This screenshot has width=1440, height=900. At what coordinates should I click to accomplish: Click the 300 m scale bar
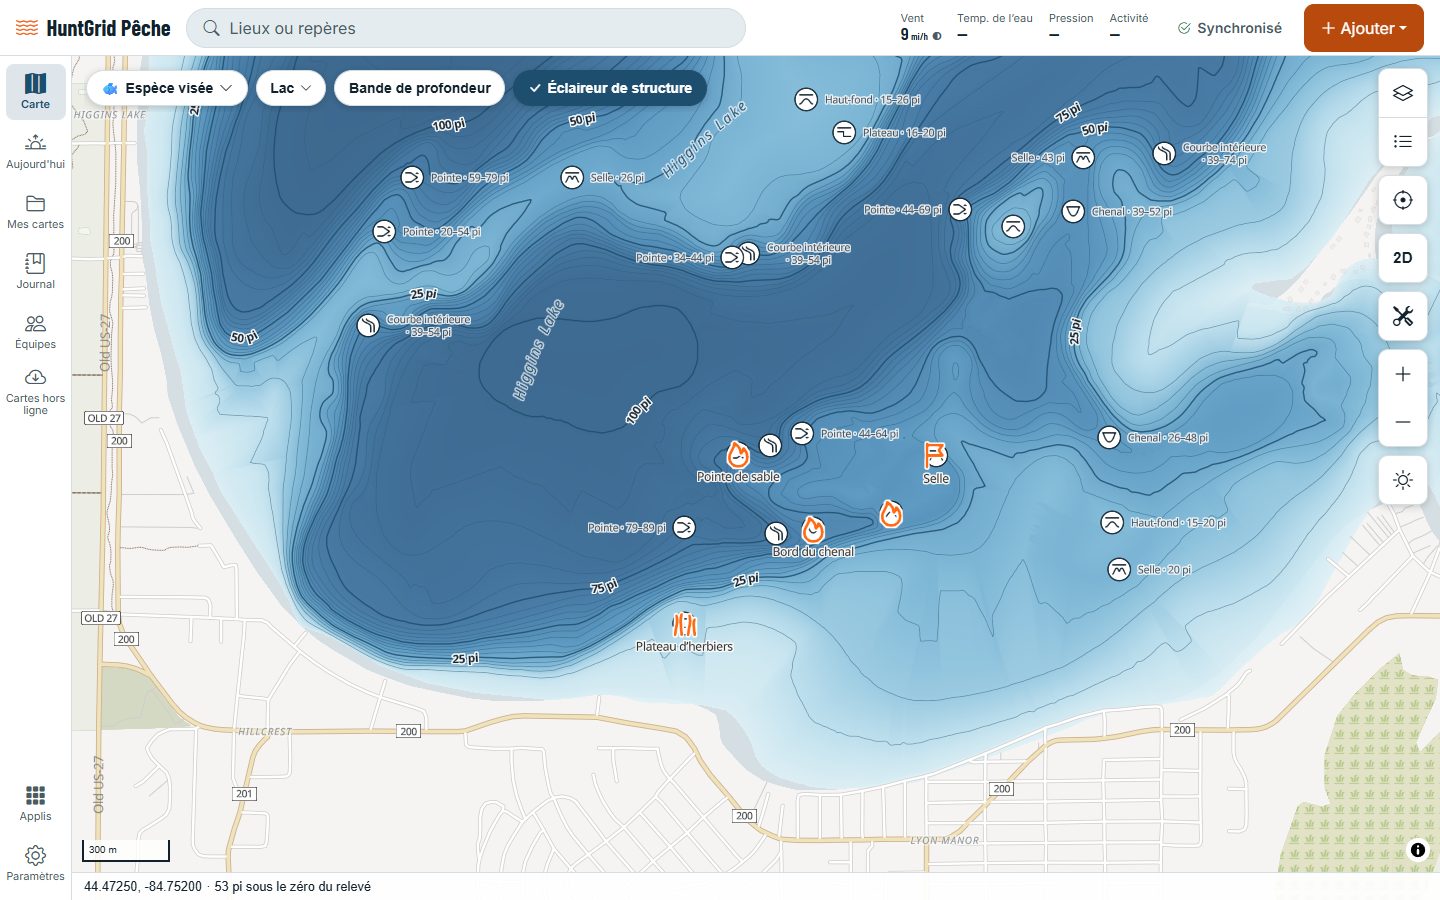126,851
